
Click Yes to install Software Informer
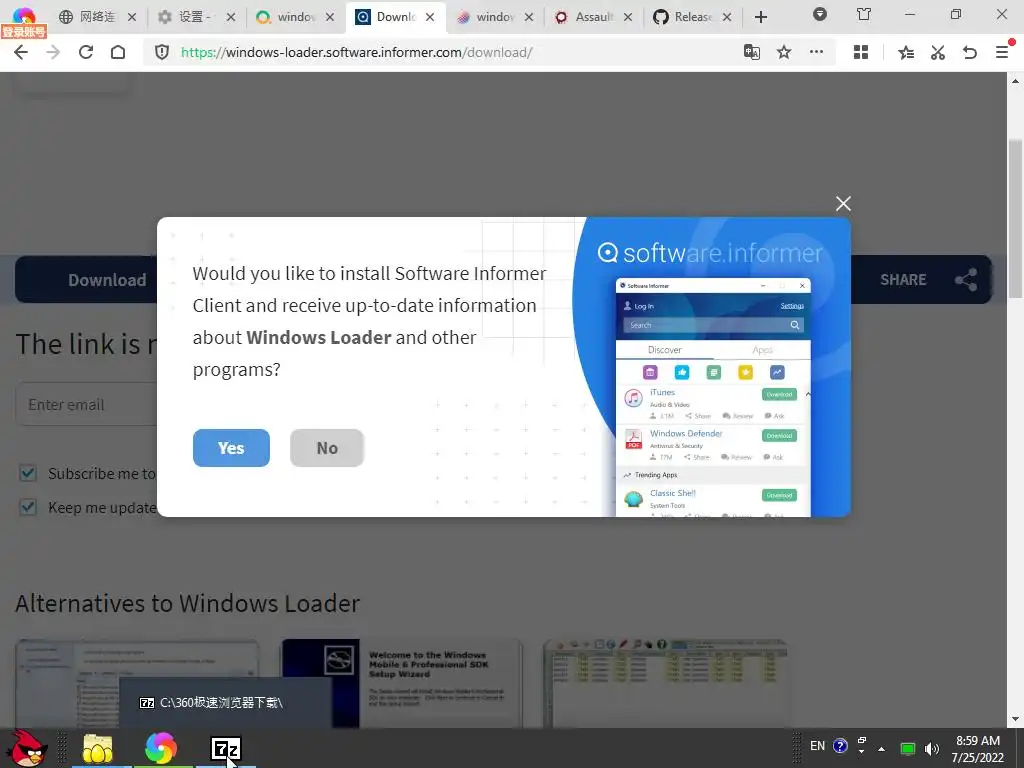[x=231, y=448]
